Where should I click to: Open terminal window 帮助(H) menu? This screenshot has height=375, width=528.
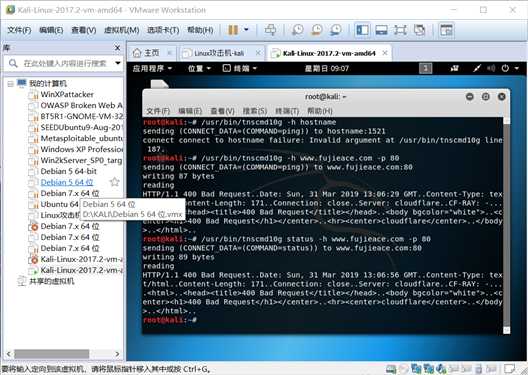point(320,111)
